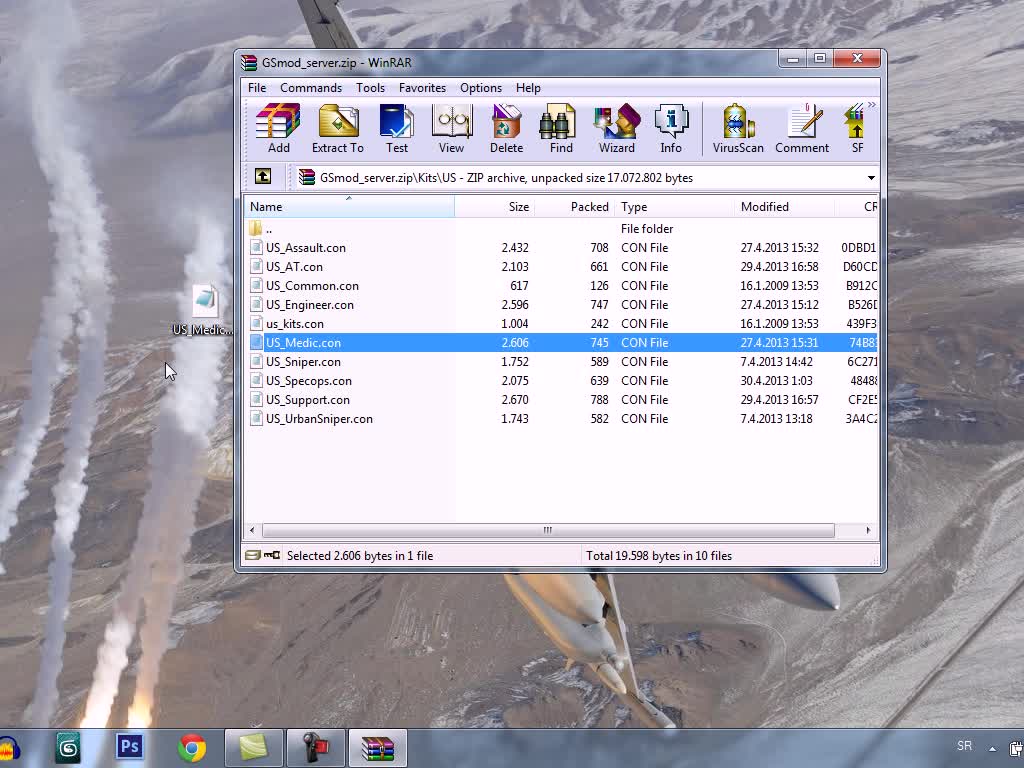
Task: Open the Commands menu
Action: (x=311, y=88)
